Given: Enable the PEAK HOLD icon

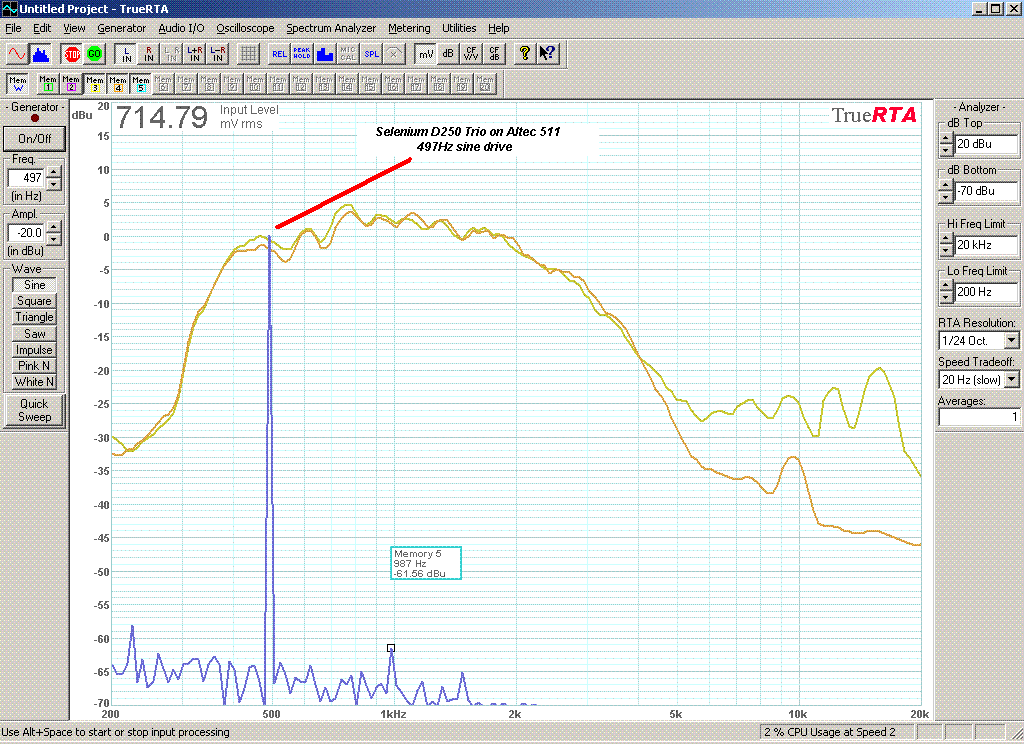Looking at the screenshot, I should pyautogui.click(x=302, y=54).
